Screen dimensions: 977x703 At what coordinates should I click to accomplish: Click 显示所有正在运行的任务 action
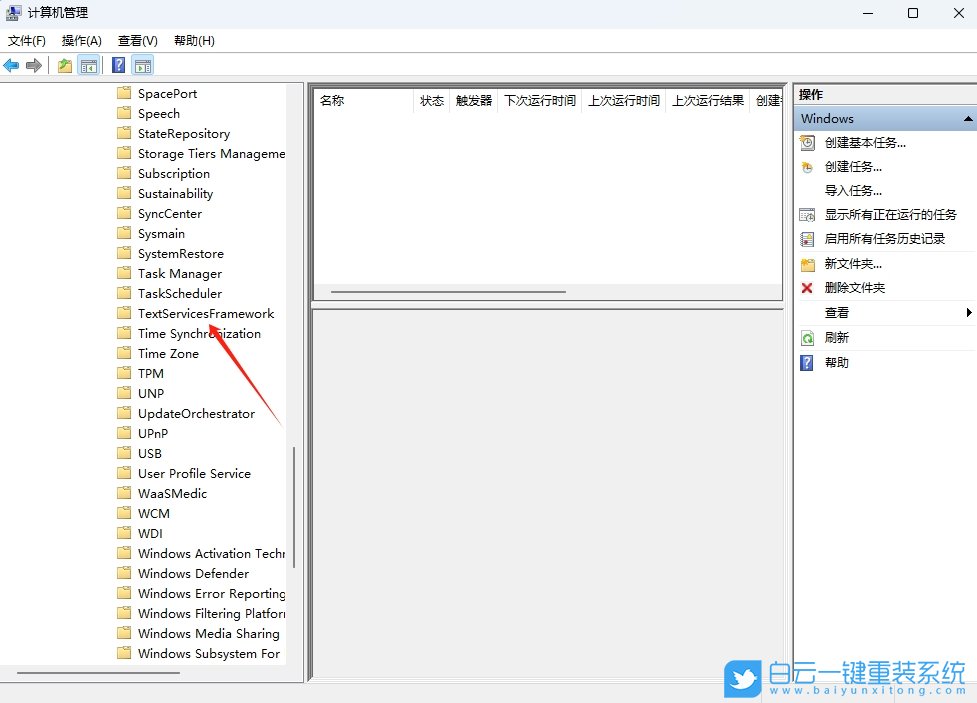tap(890, 215)
